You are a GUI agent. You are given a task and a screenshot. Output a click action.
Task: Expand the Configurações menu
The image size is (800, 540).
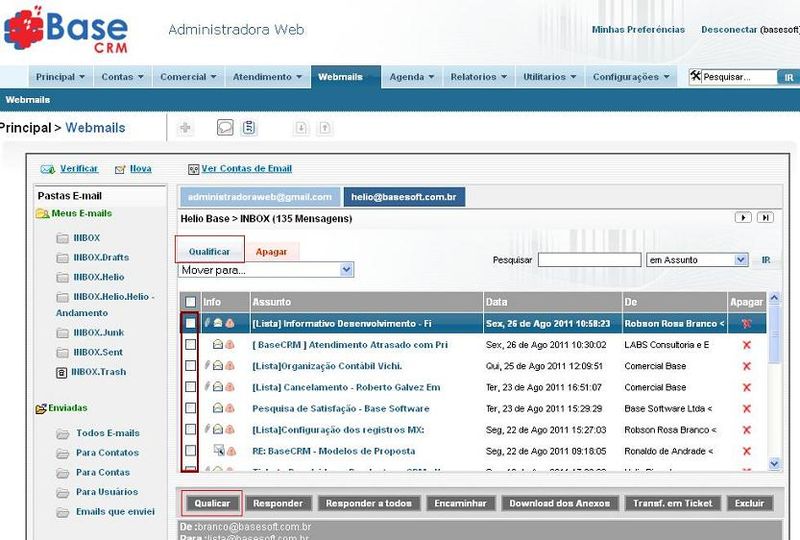pos(630,77)
